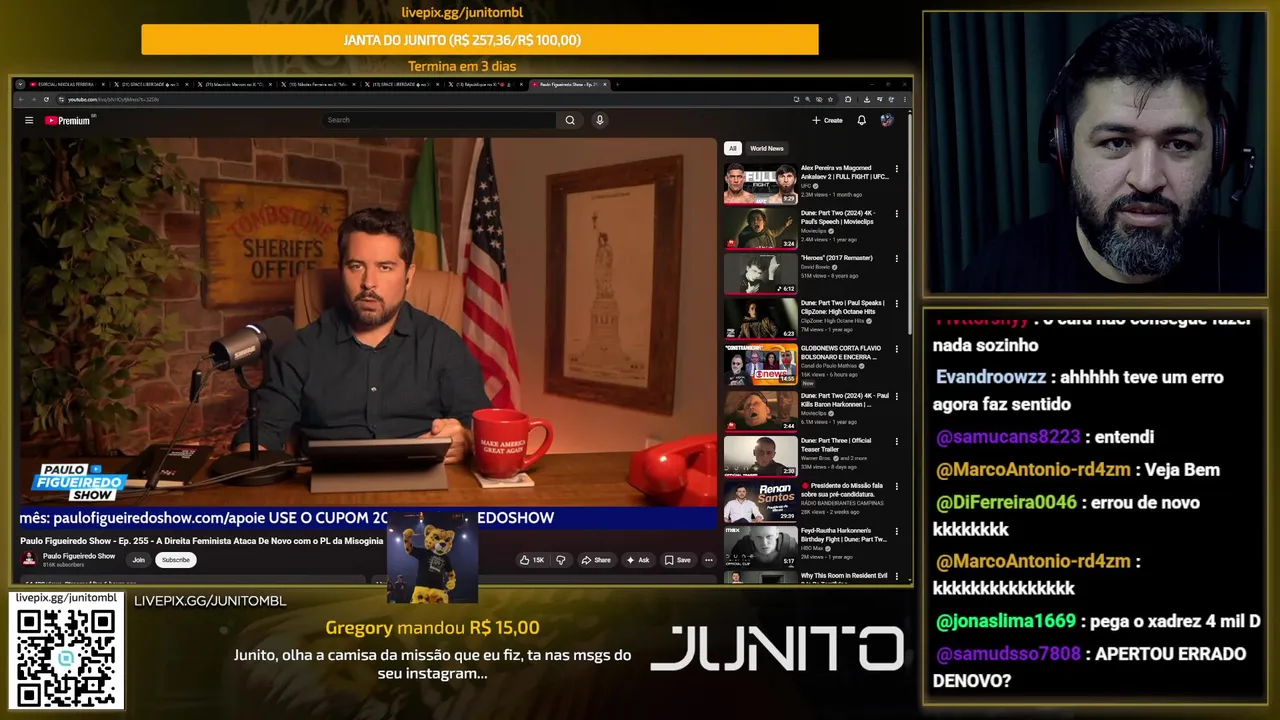Open Dune Part Three Official Teaser Trailer thumbnail
1280x720 pixels.
(x=760, y=456)
